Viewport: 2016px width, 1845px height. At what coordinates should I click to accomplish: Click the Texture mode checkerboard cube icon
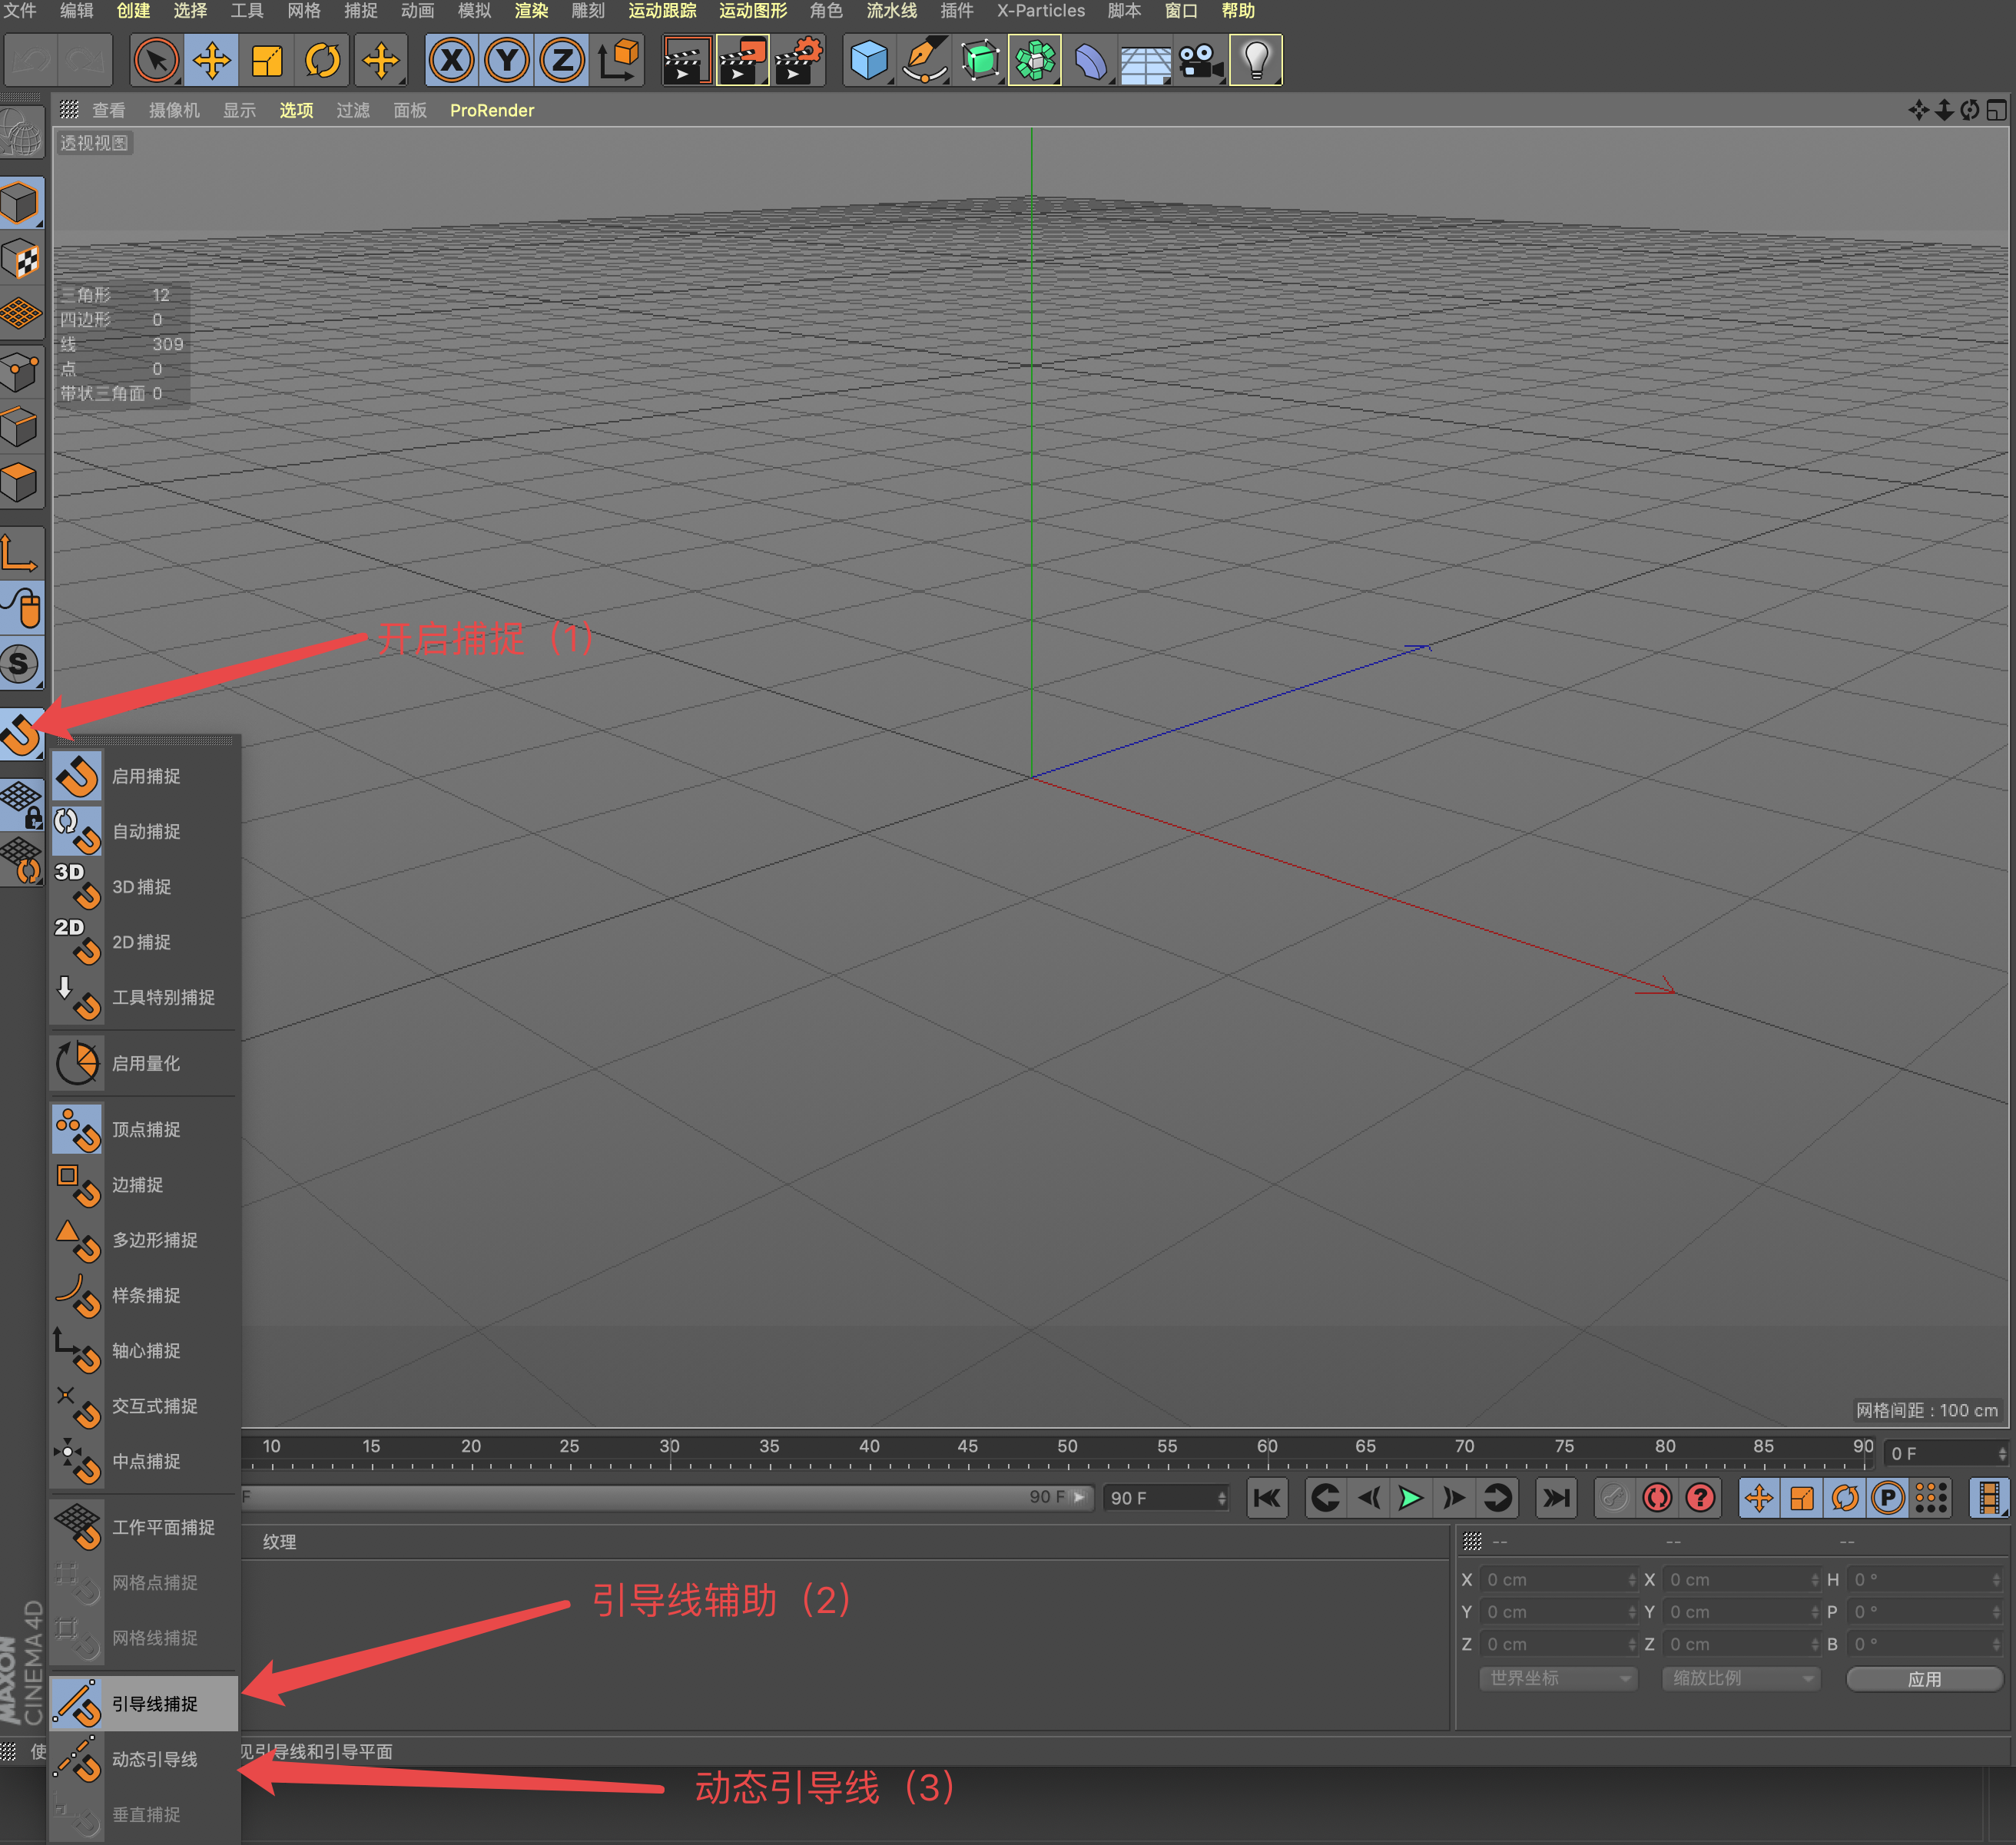point(21,260)
